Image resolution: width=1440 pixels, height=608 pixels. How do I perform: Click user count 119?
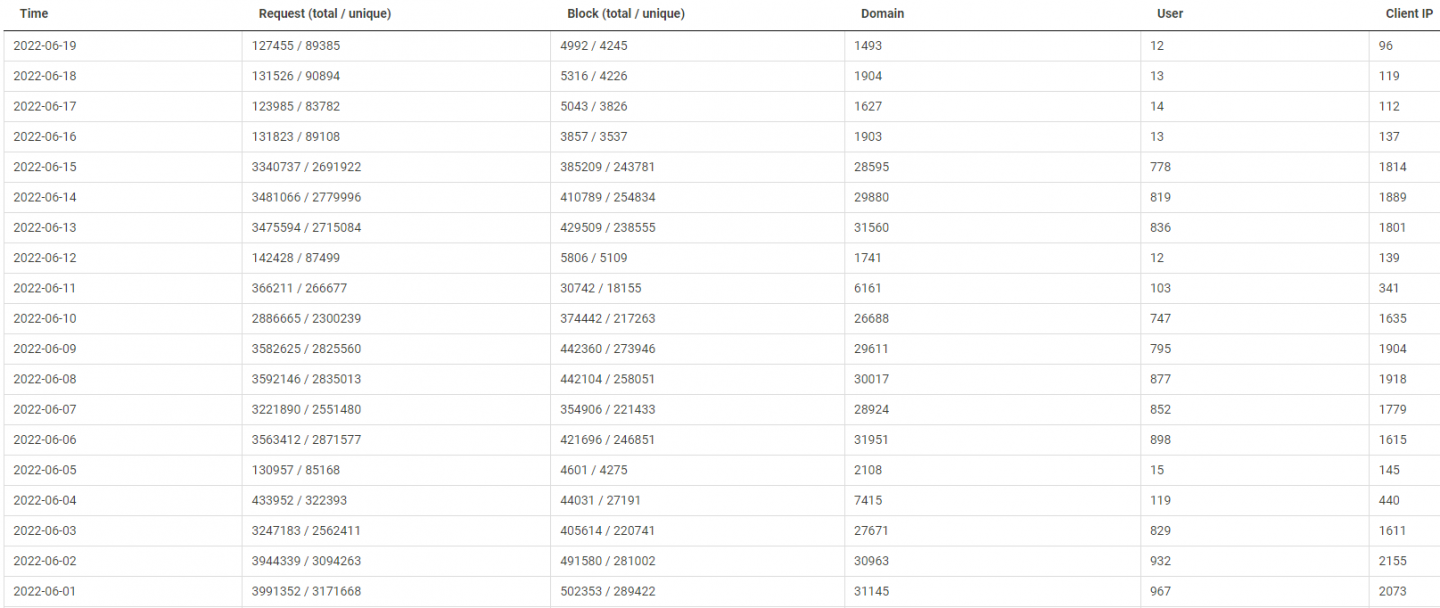coord(1161,500)
